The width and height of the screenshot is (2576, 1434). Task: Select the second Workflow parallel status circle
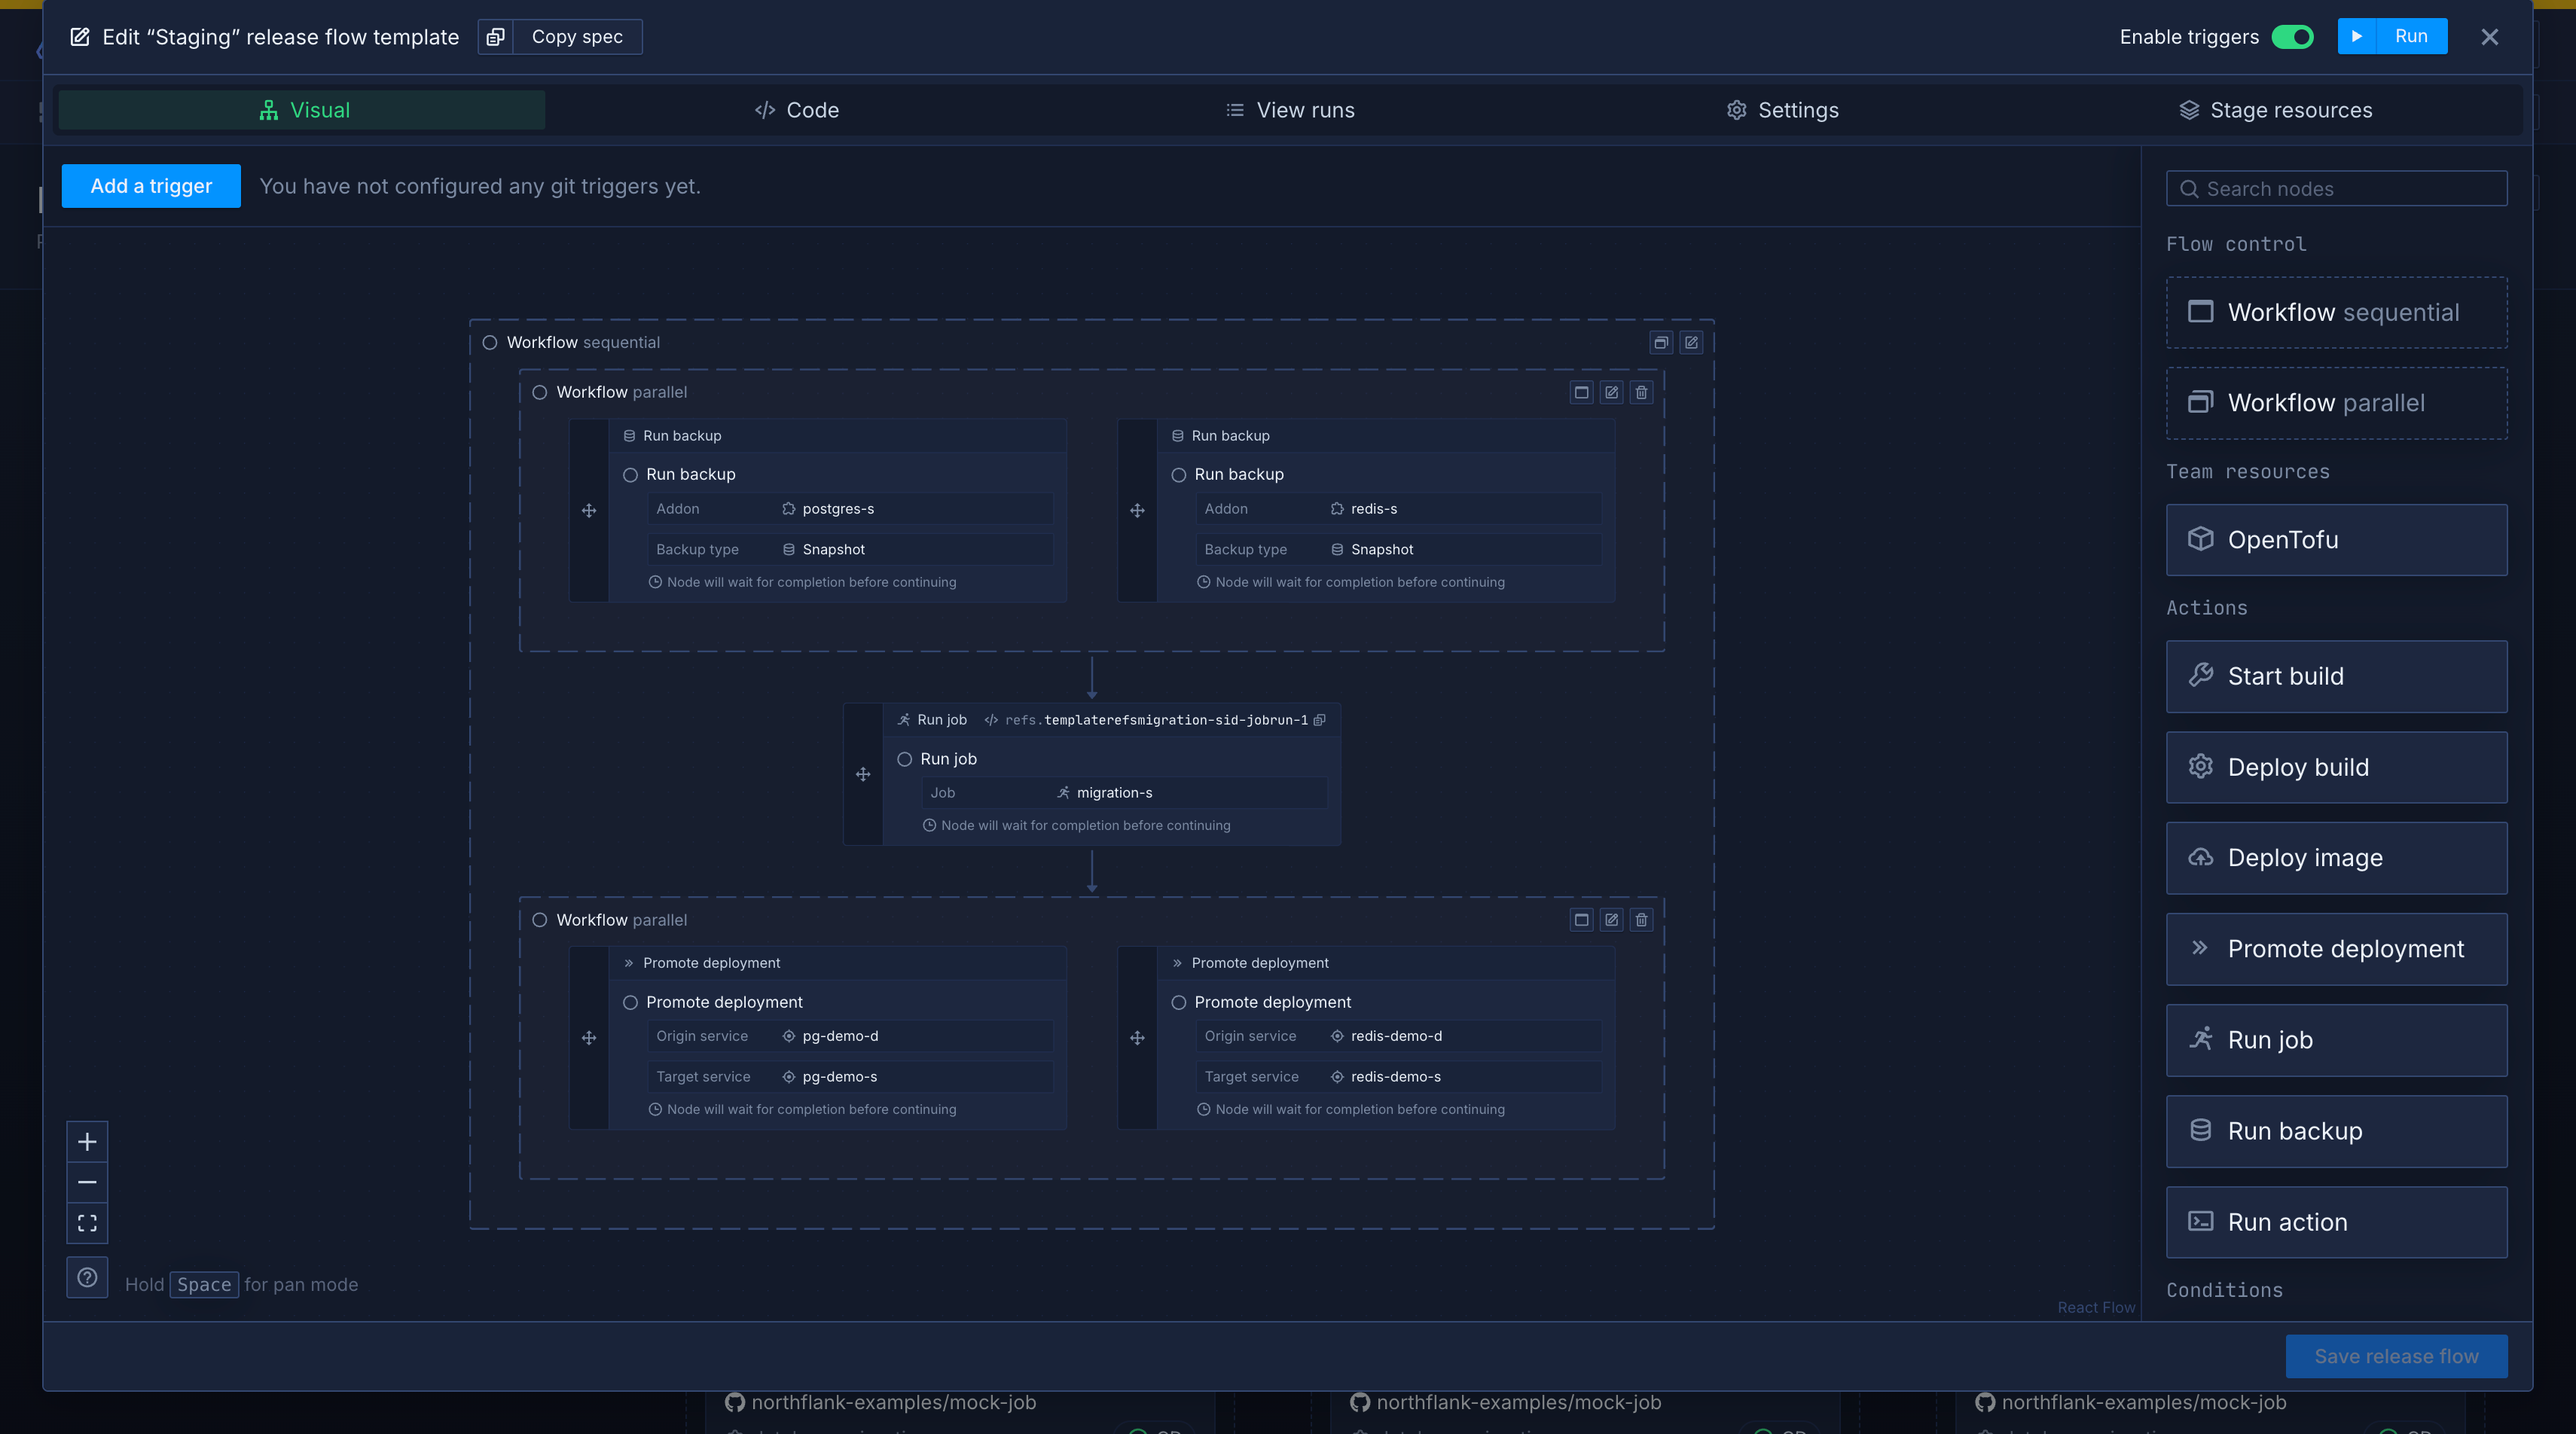coord(540,920)
